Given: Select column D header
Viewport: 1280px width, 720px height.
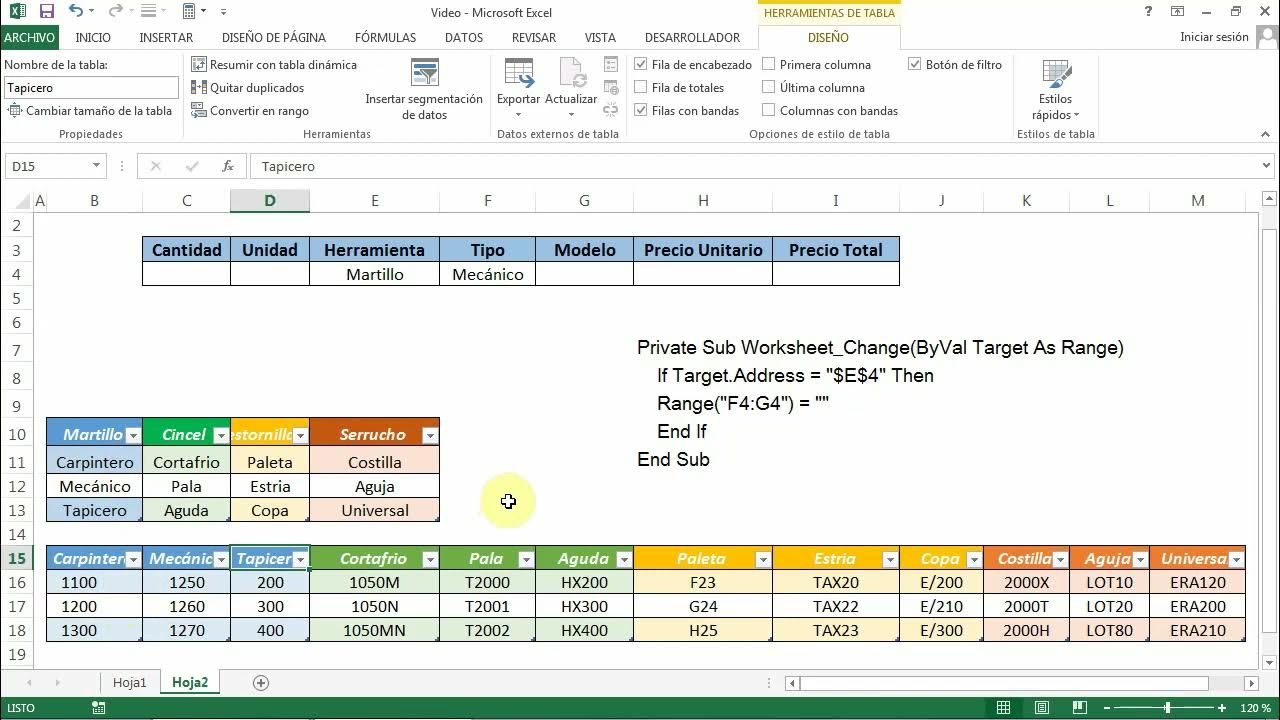Looking at the screenshot, I should pyautogui.click(x=270, y=201).
